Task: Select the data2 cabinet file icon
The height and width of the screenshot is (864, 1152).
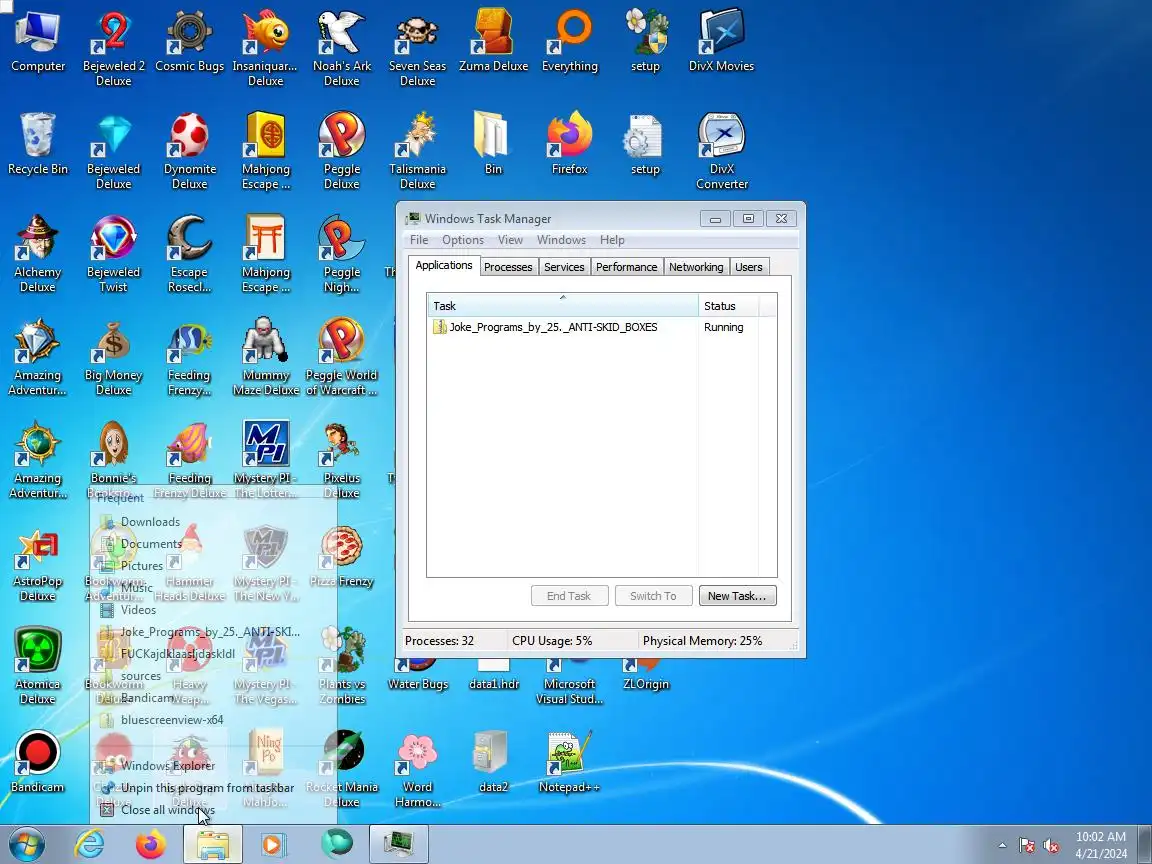Action: click(493, 761)
